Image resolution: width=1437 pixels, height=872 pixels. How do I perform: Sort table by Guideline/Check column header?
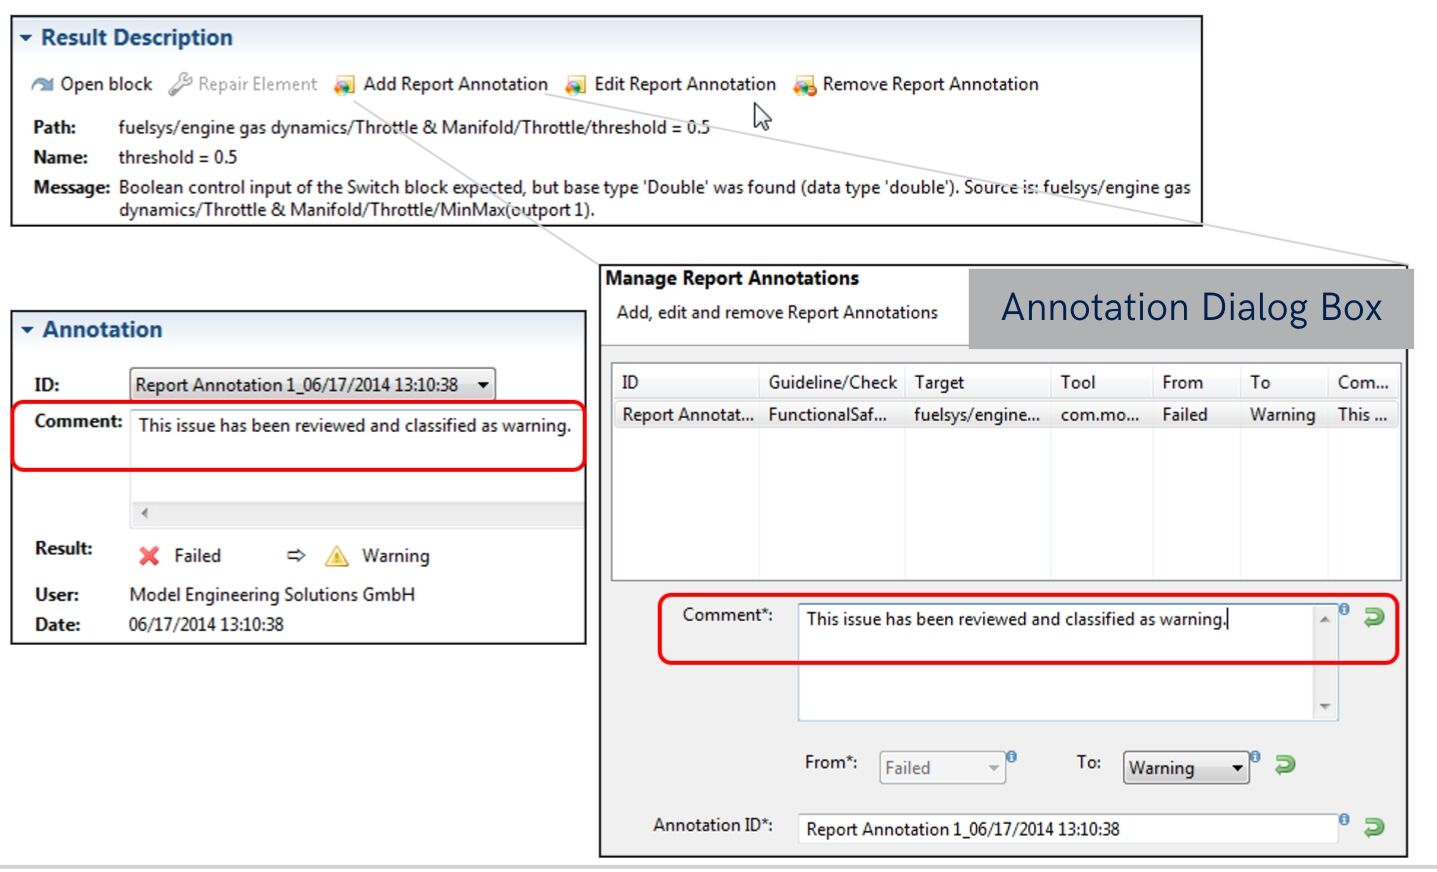click(831, 382)
